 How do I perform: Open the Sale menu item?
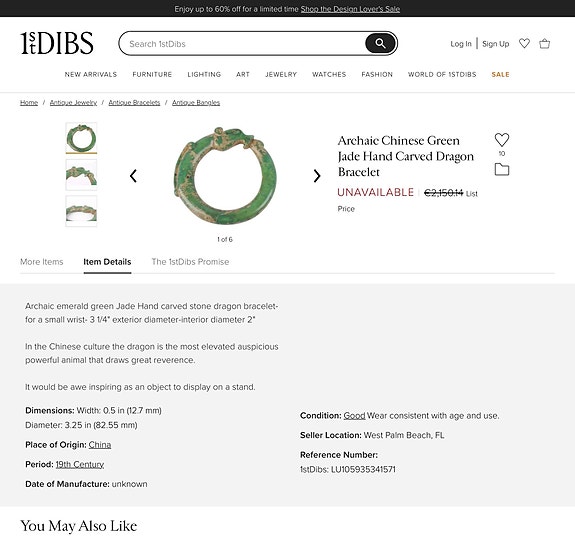click(501, 74)
